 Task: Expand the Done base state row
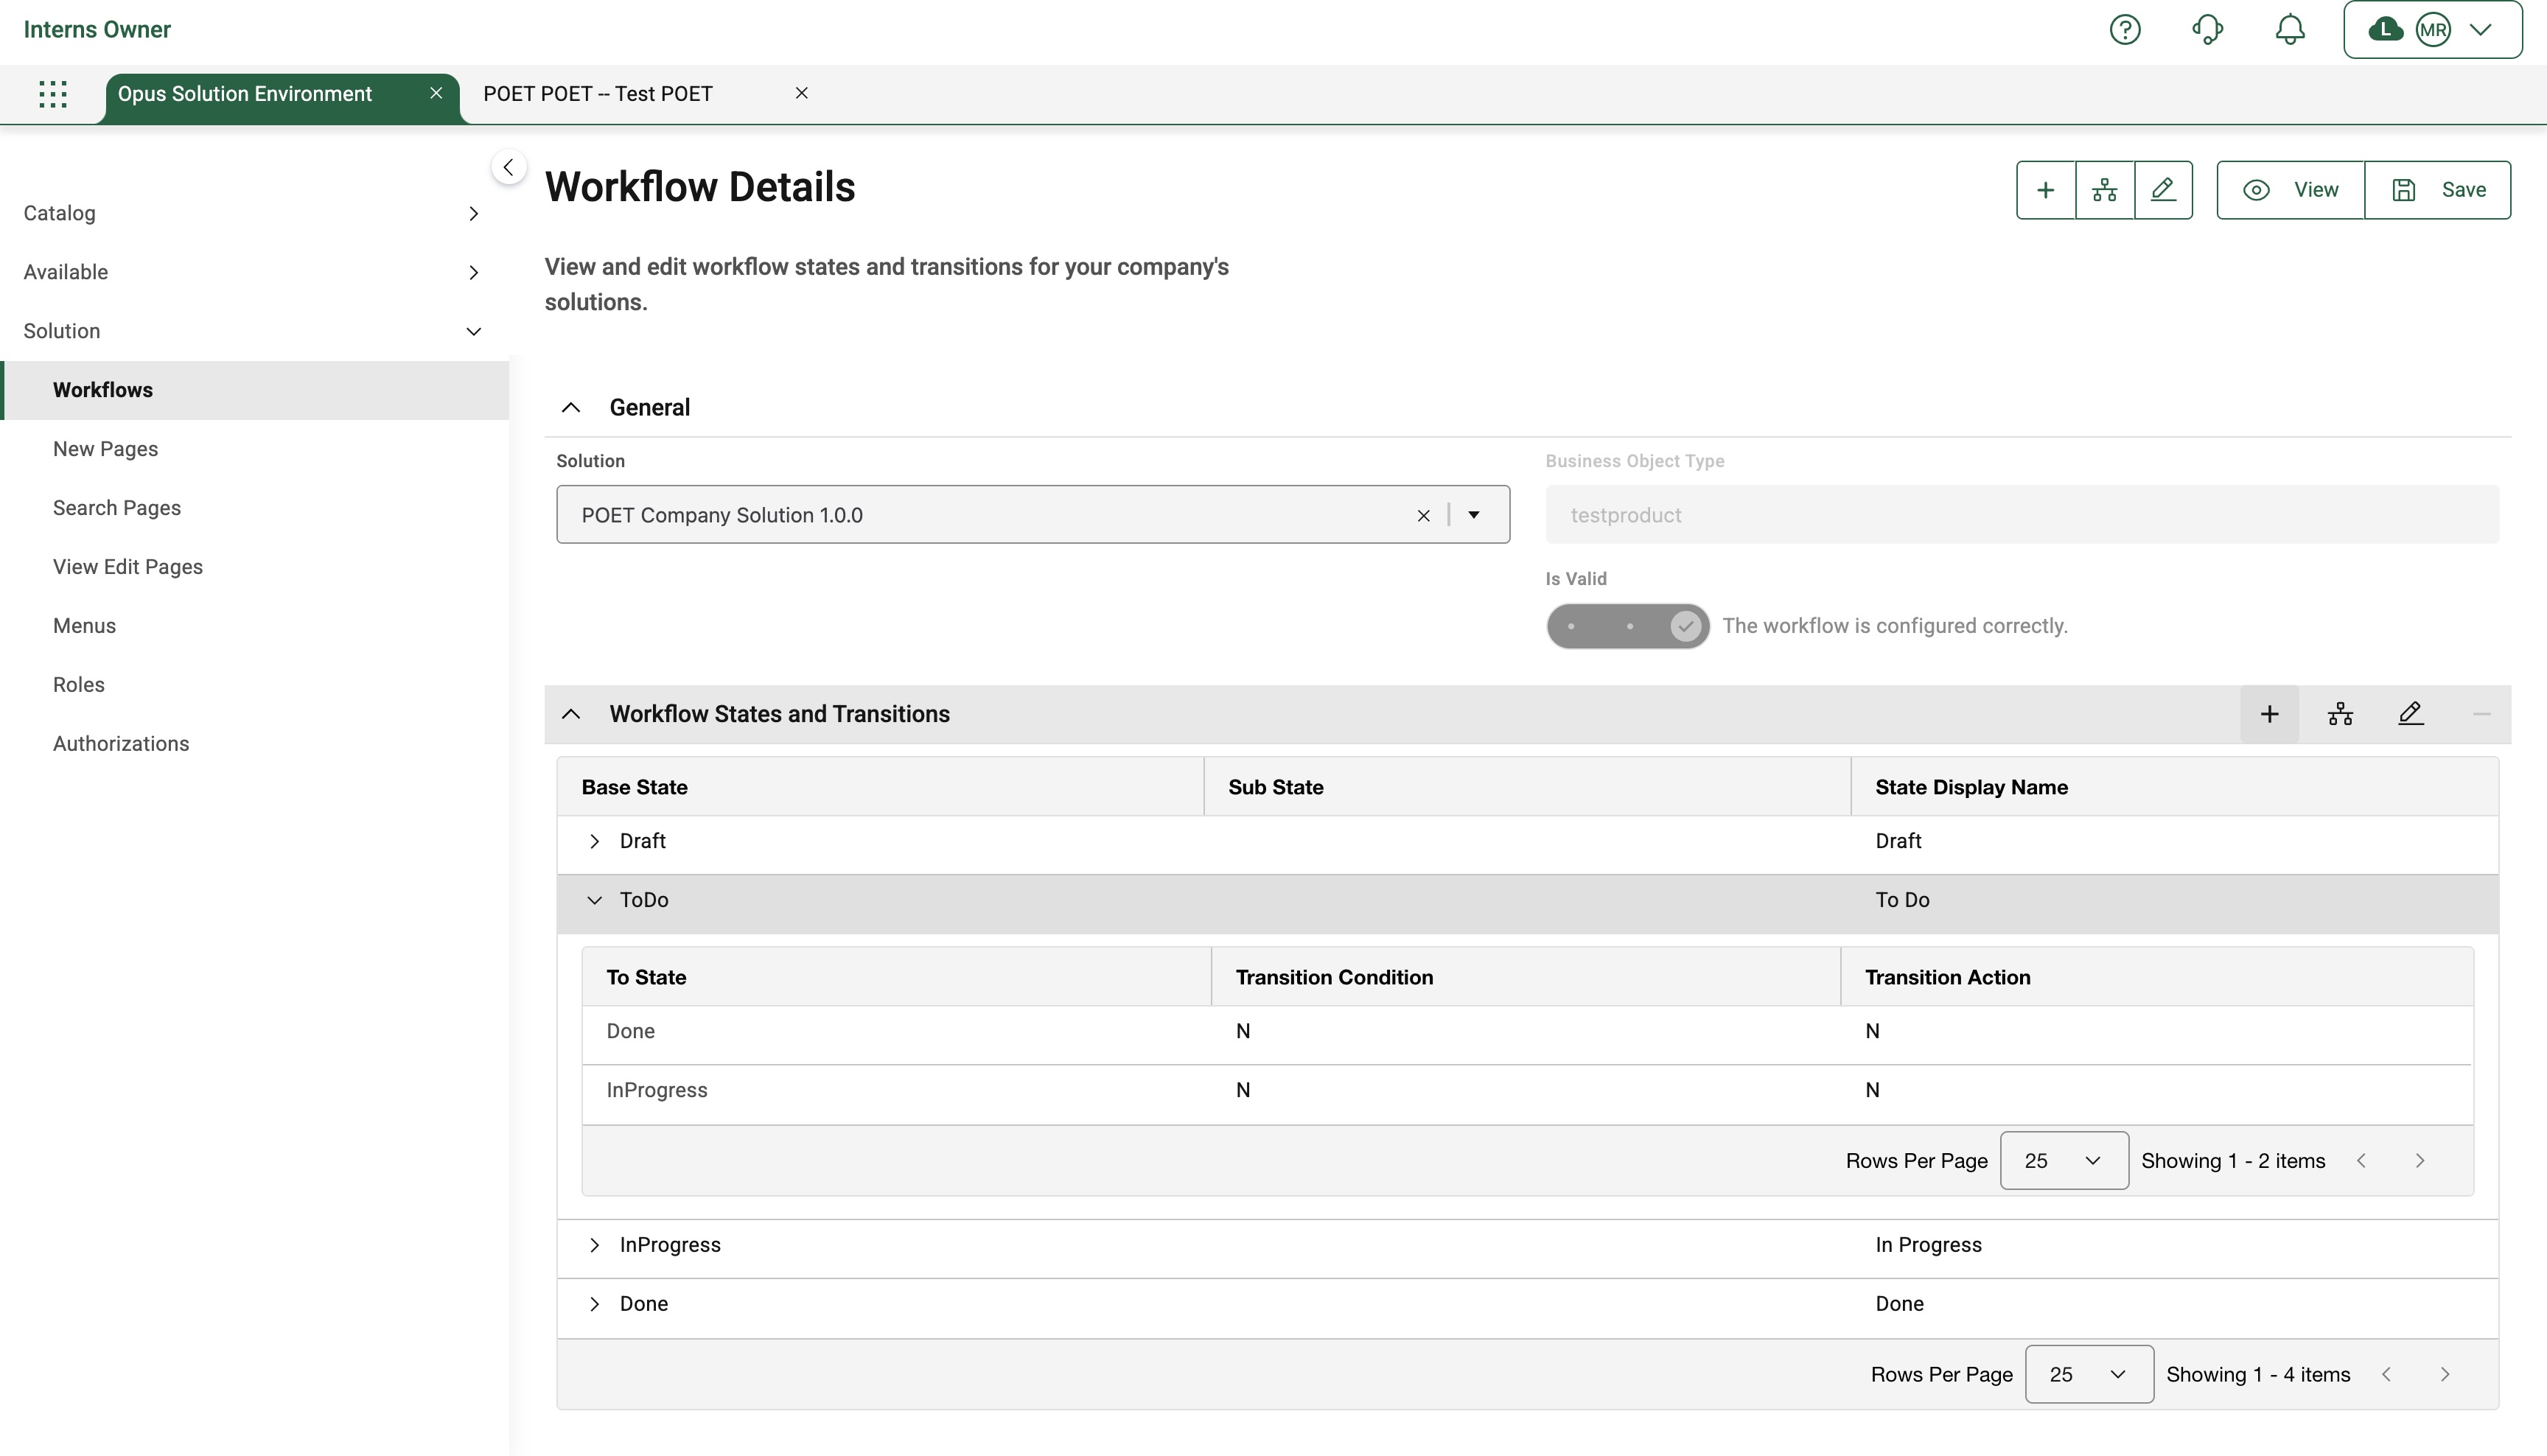coord(595,1305)
